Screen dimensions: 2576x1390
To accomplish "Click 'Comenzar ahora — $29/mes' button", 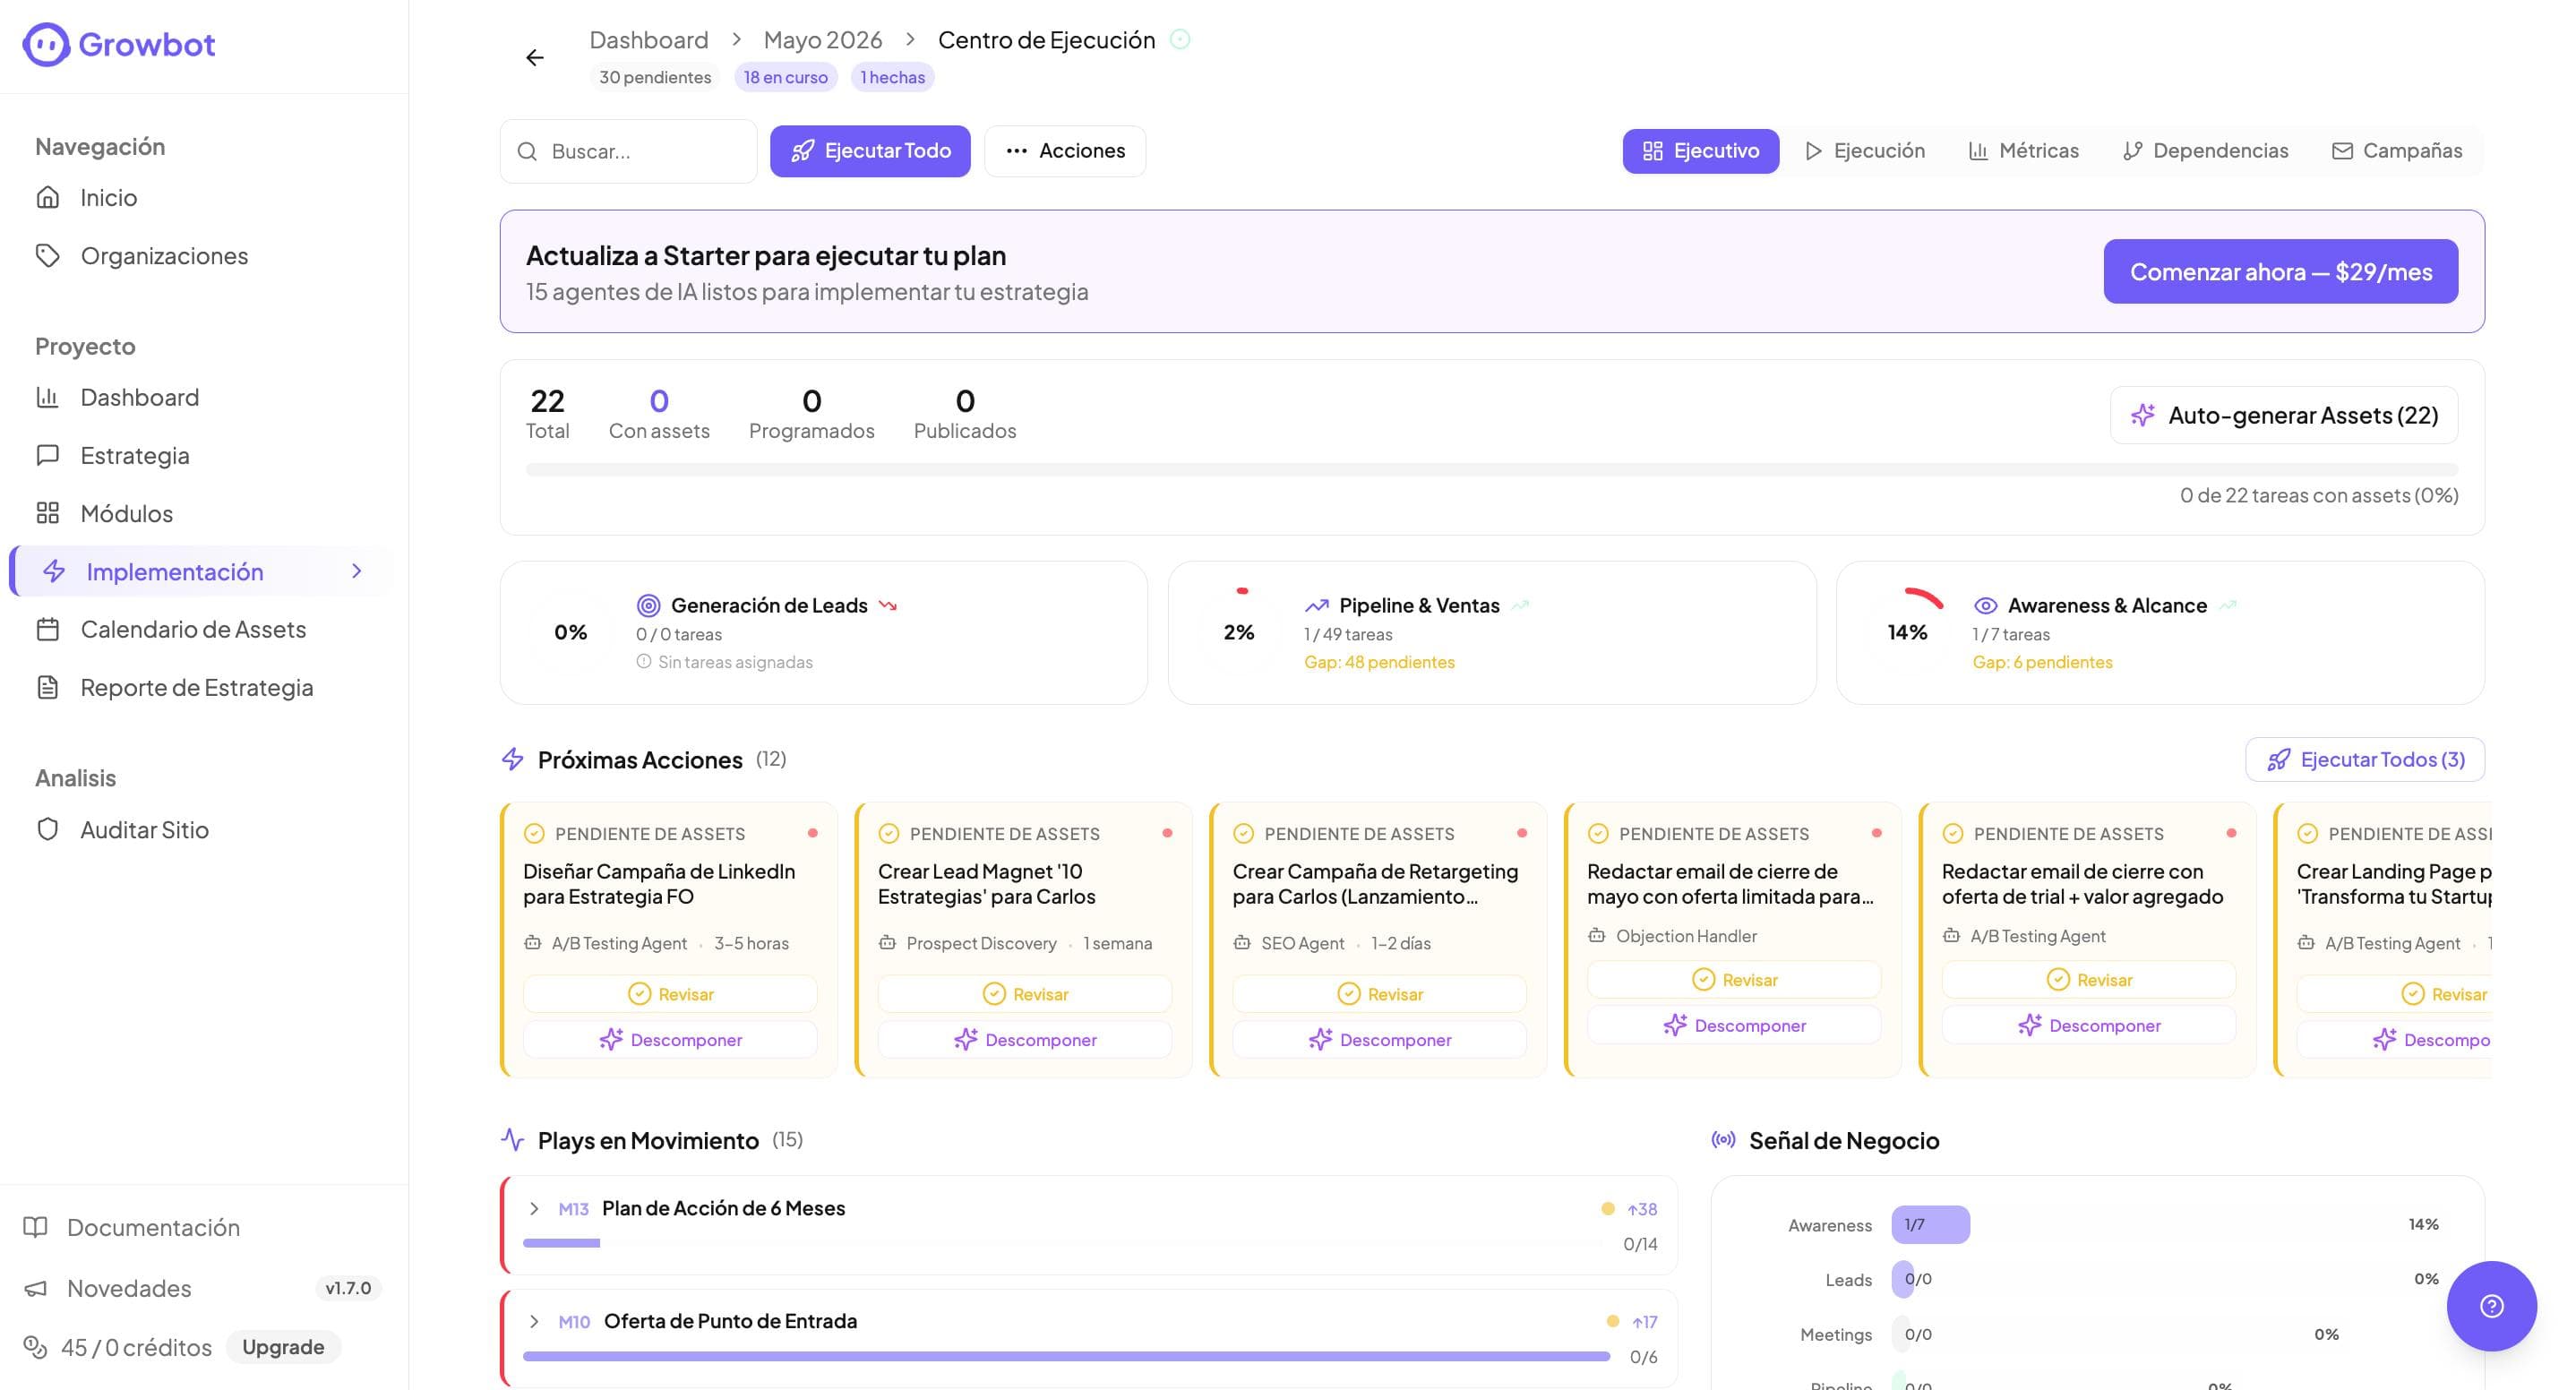I will coord(2280,271).
